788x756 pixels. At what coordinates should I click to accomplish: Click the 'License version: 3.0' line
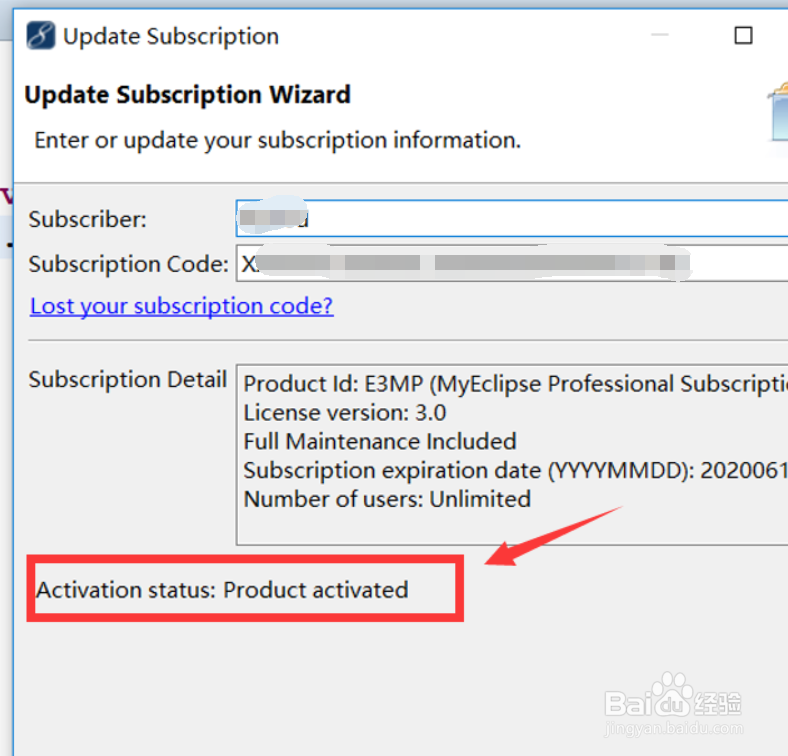click(x=345, y=412)
